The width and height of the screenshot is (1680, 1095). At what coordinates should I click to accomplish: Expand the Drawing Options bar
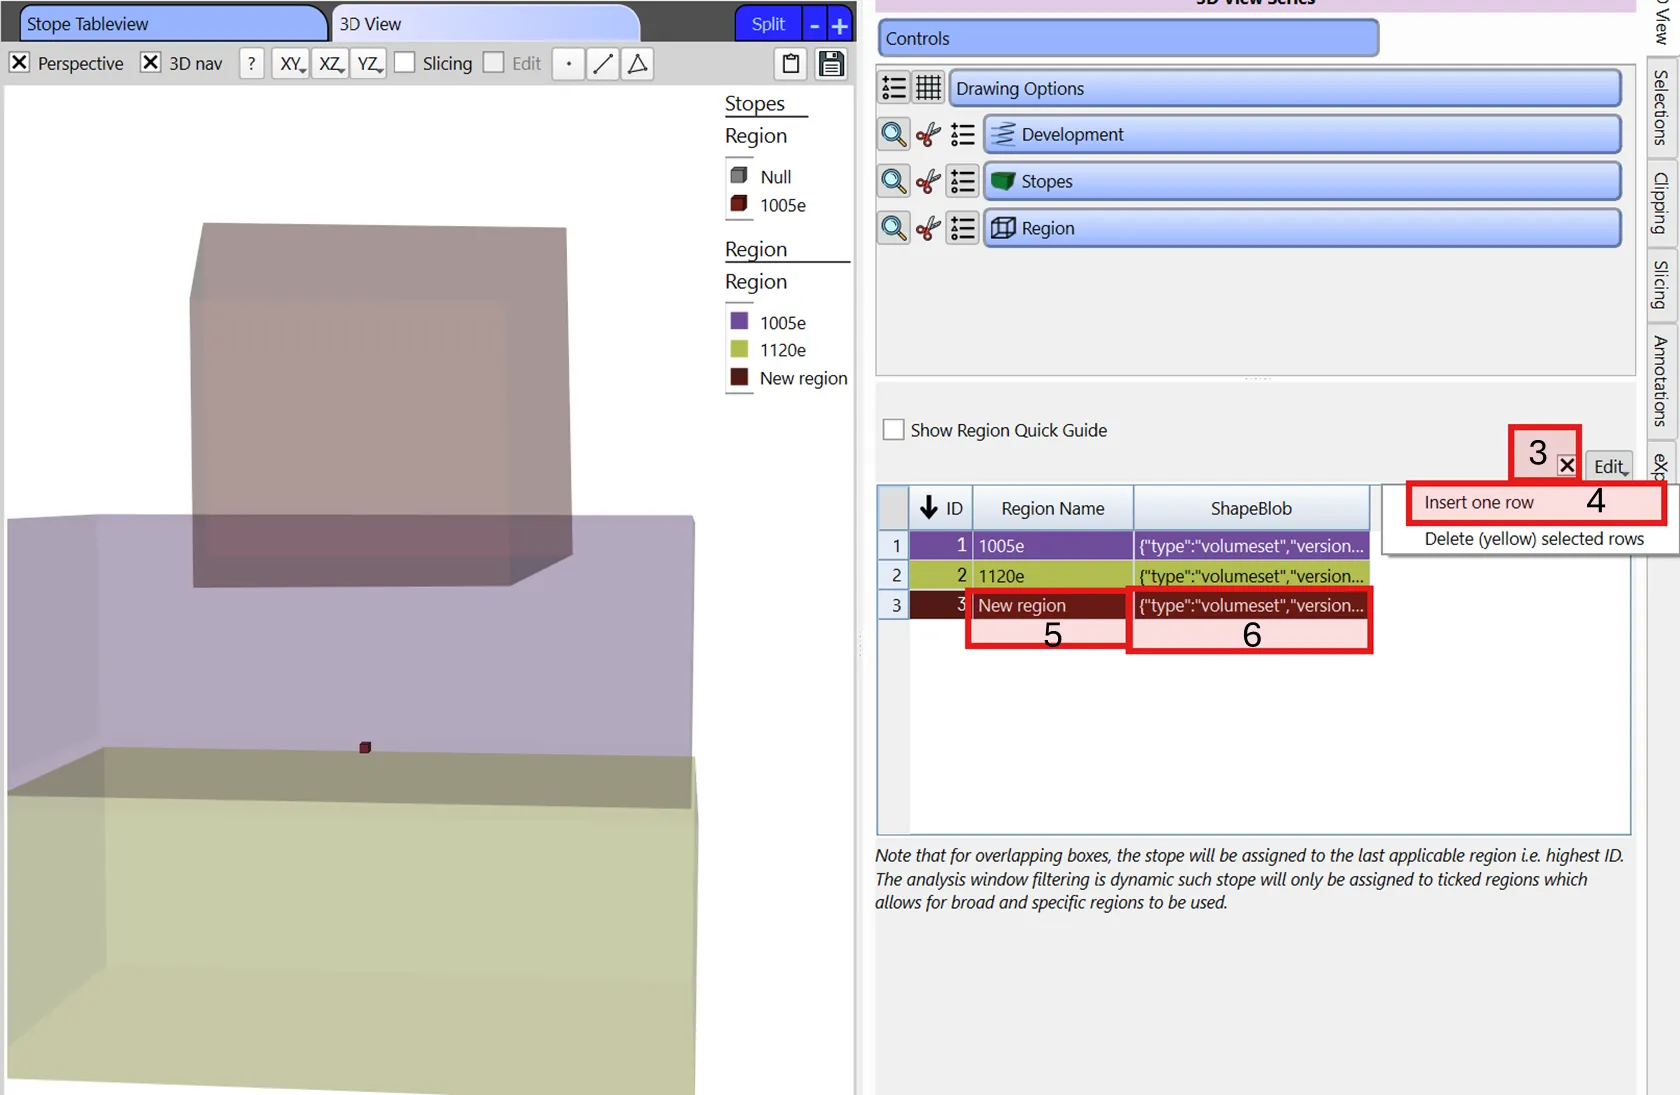[1284, 88]
